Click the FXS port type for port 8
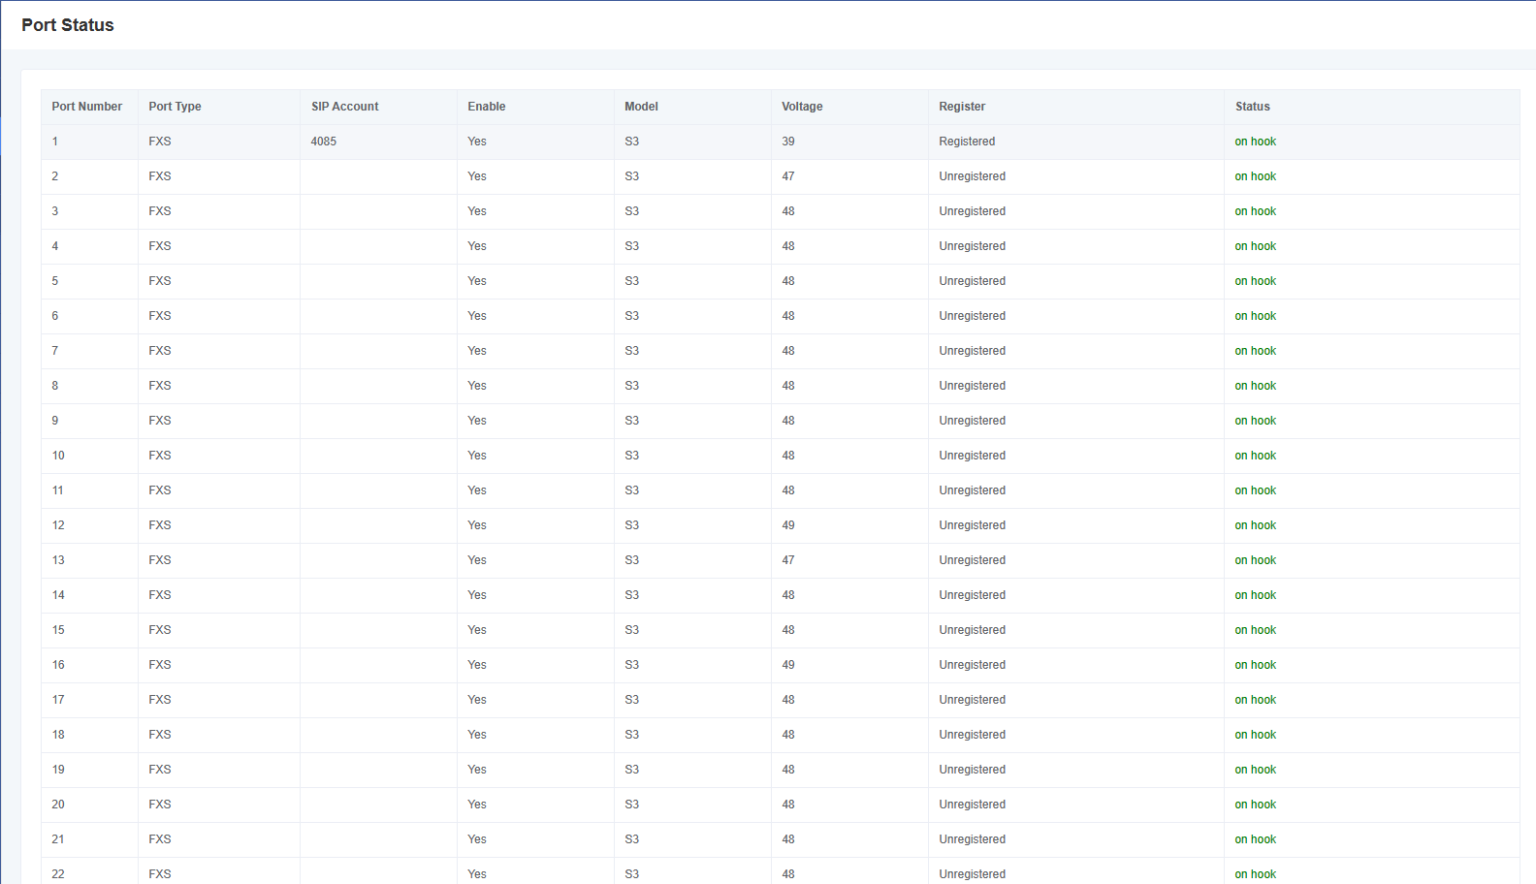Viewport: 1536px width, 884px height. (160, 386)
